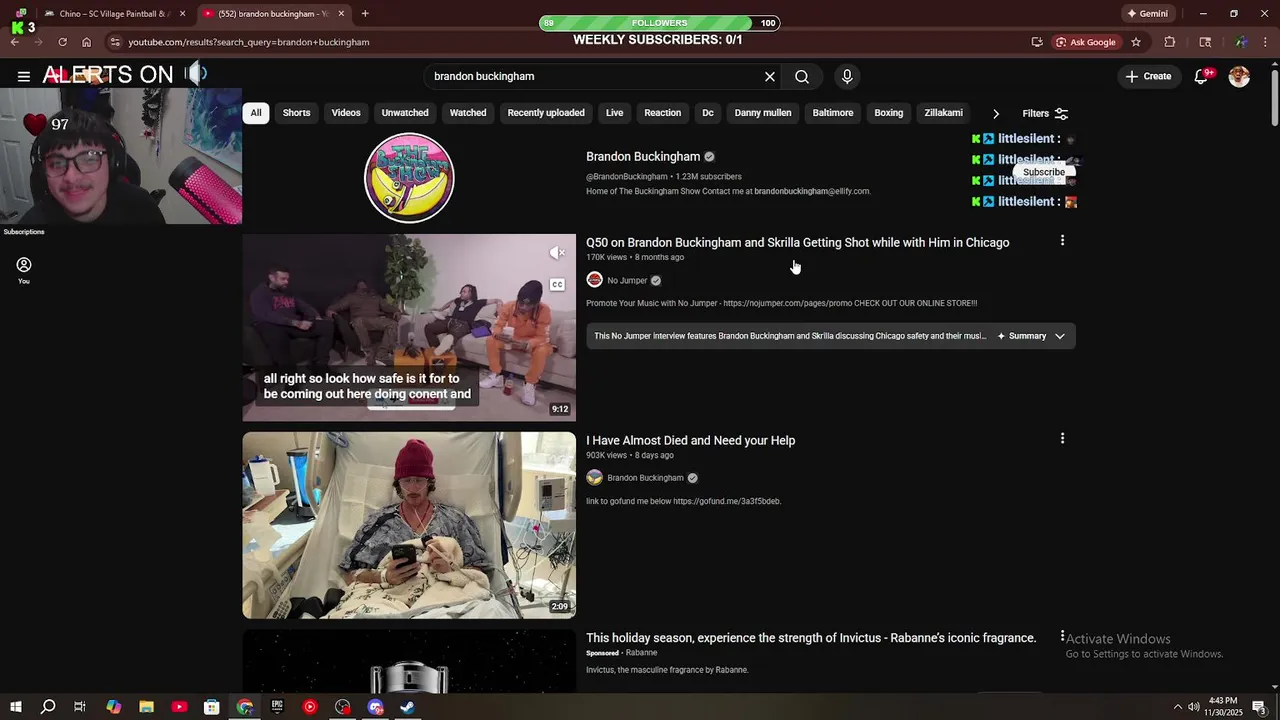Open more options for I Have Almost Died video
Viewport: 1280px width, 720px height.
[x=1062, y=438]
